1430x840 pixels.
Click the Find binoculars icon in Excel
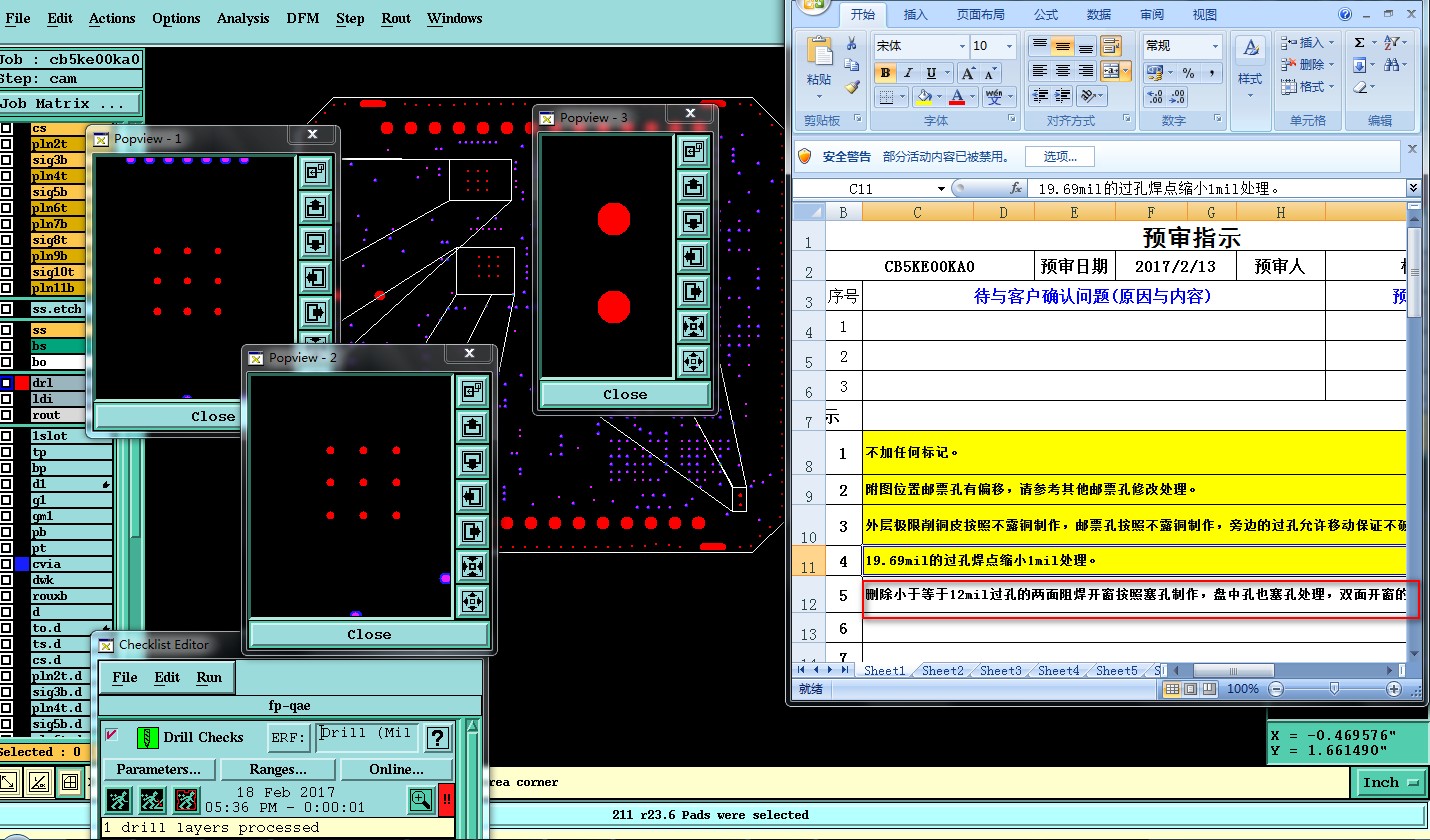point(1391,65)
